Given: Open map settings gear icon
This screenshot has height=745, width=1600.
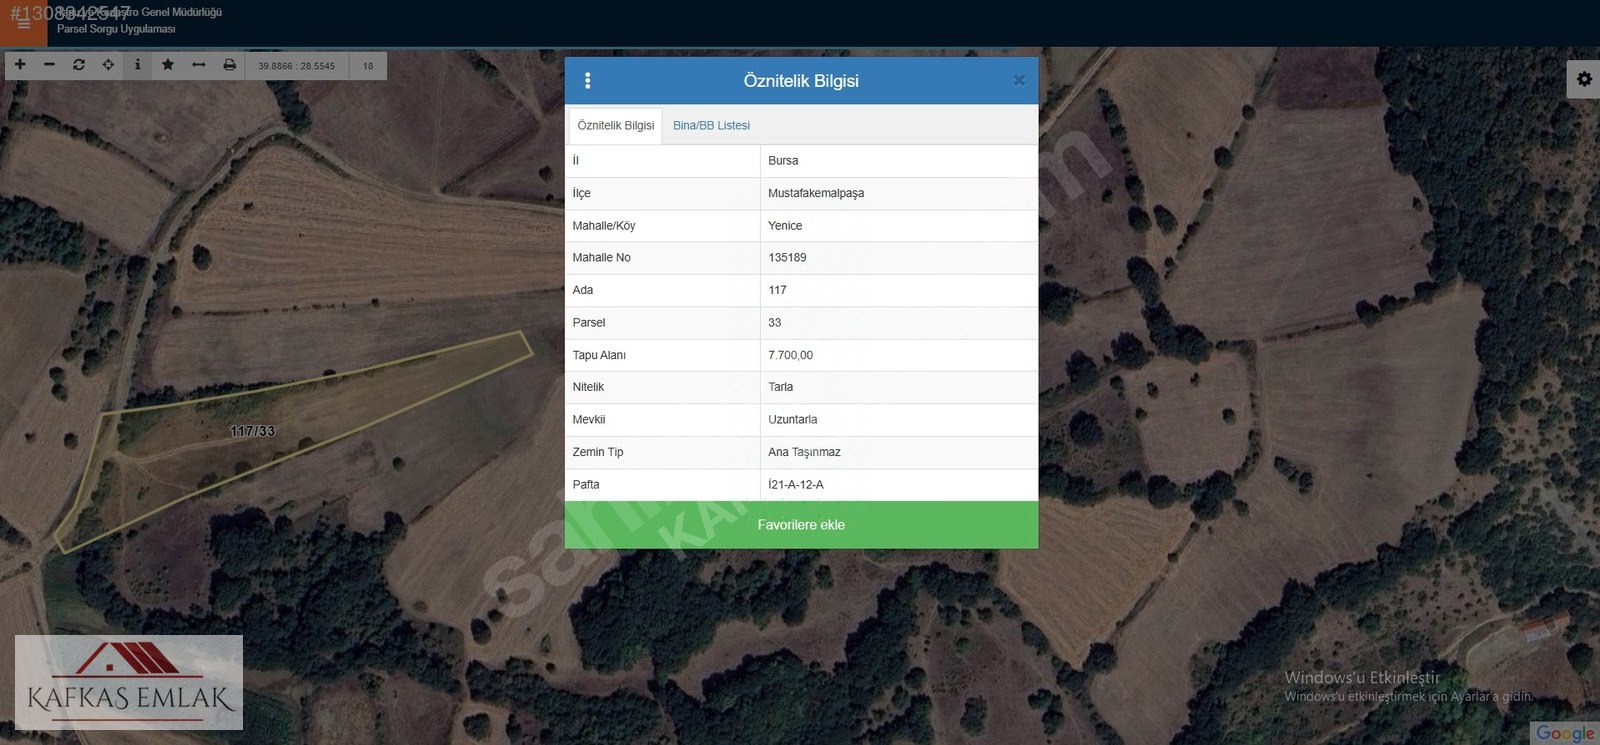Looking at the screenshot, I should coord(1584,79).
